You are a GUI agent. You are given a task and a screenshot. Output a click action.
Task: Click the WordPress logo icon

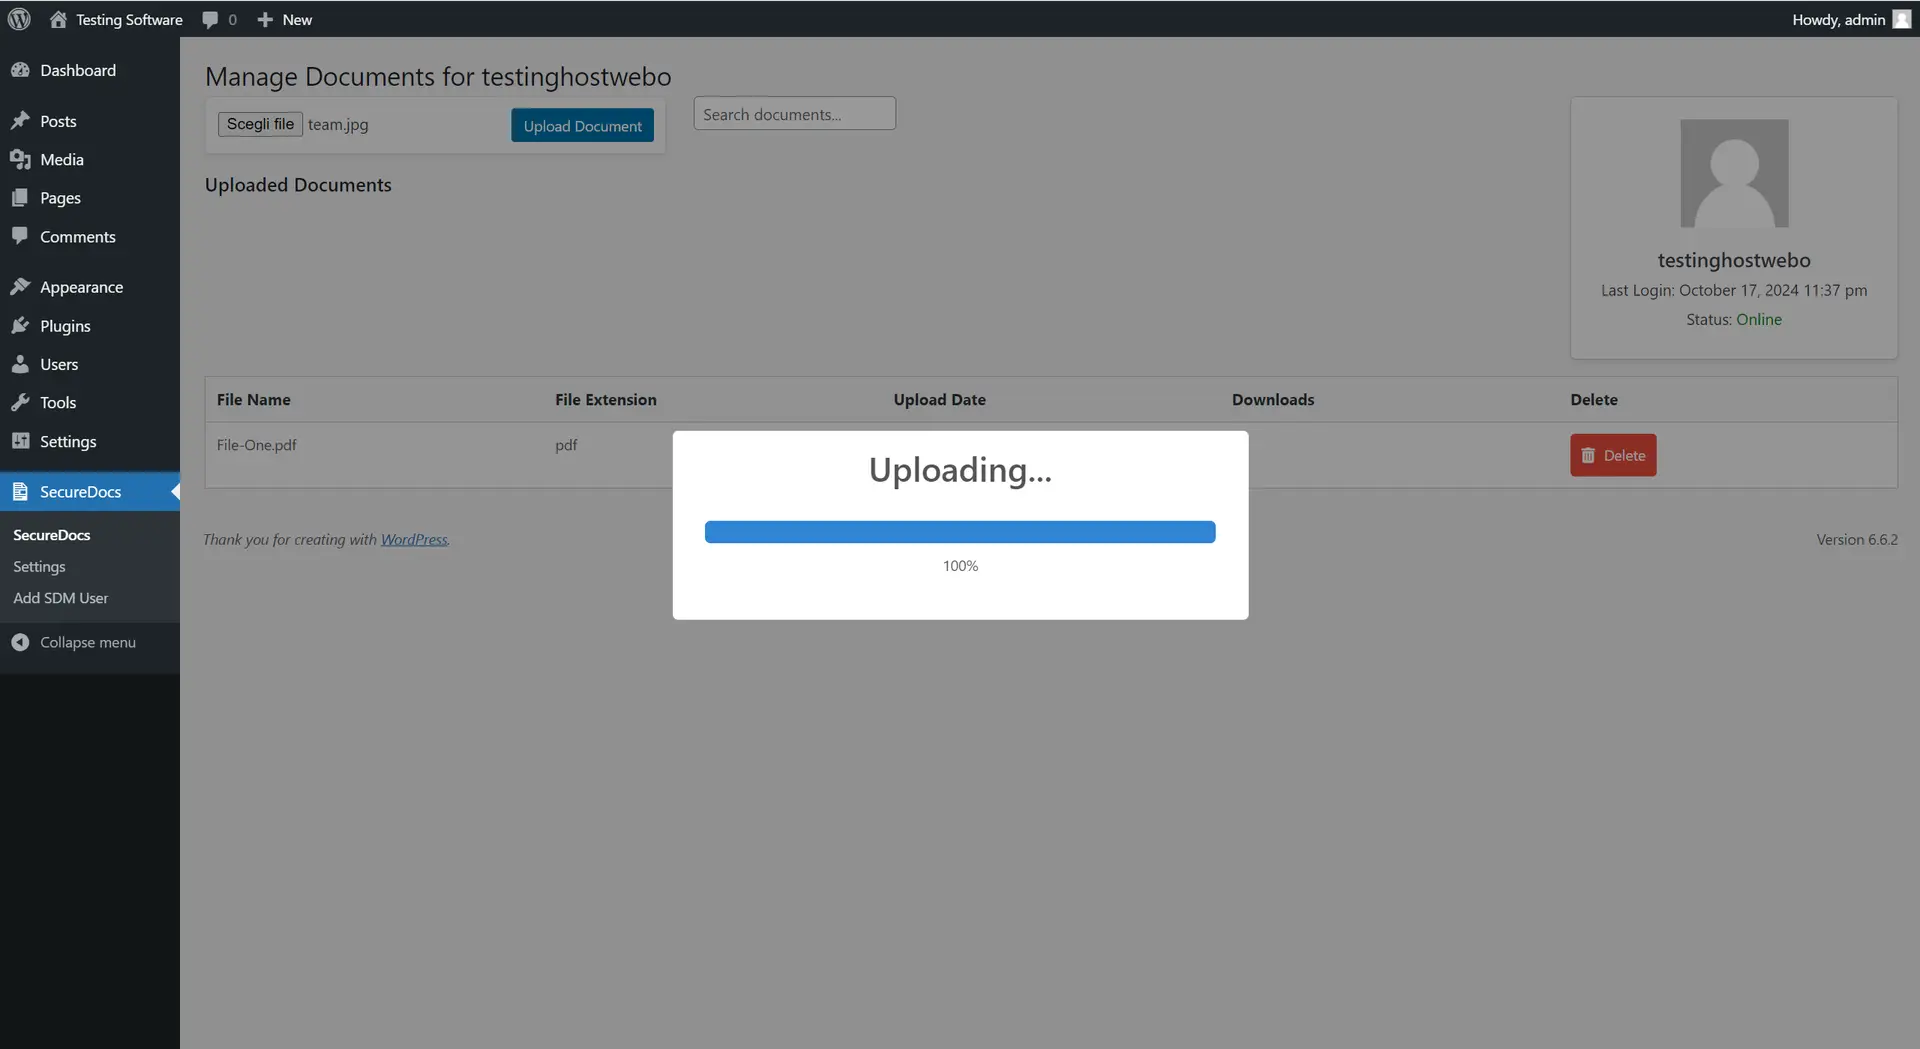tap(19, 19)
